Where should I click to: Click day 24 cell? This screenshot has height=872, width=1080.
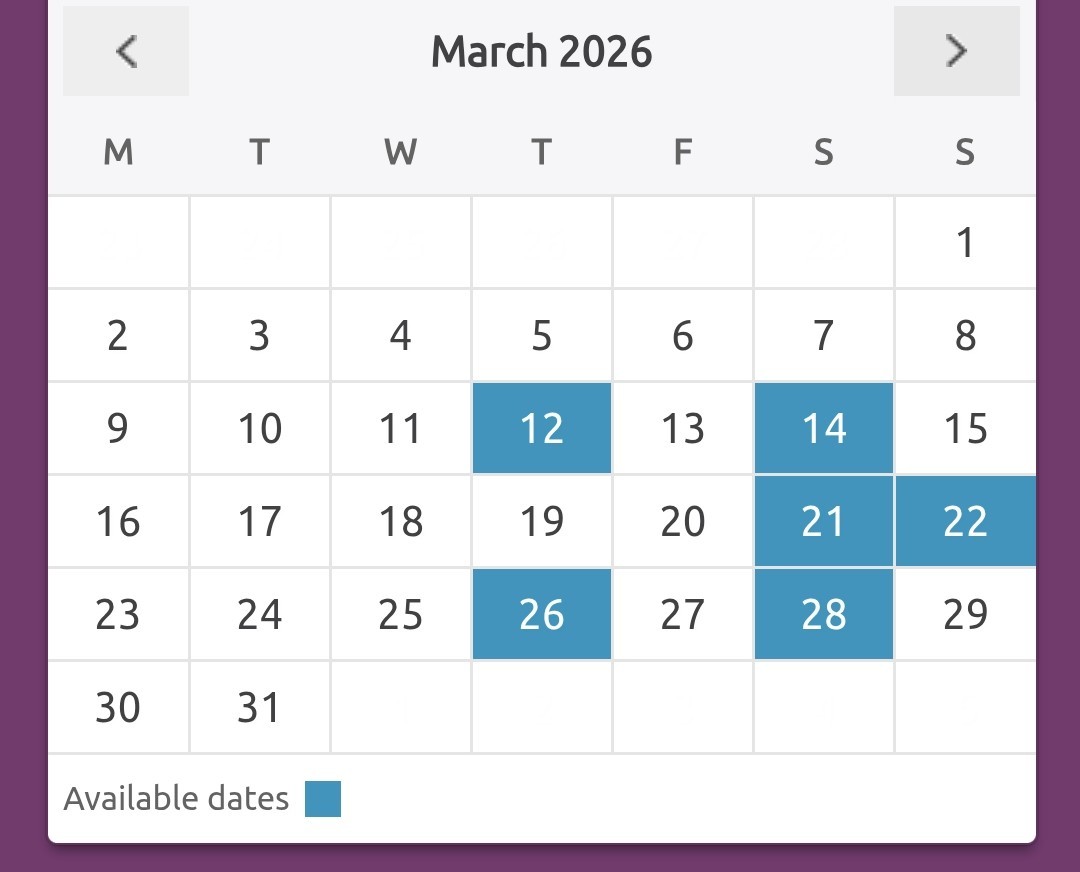tap(259, 614)
